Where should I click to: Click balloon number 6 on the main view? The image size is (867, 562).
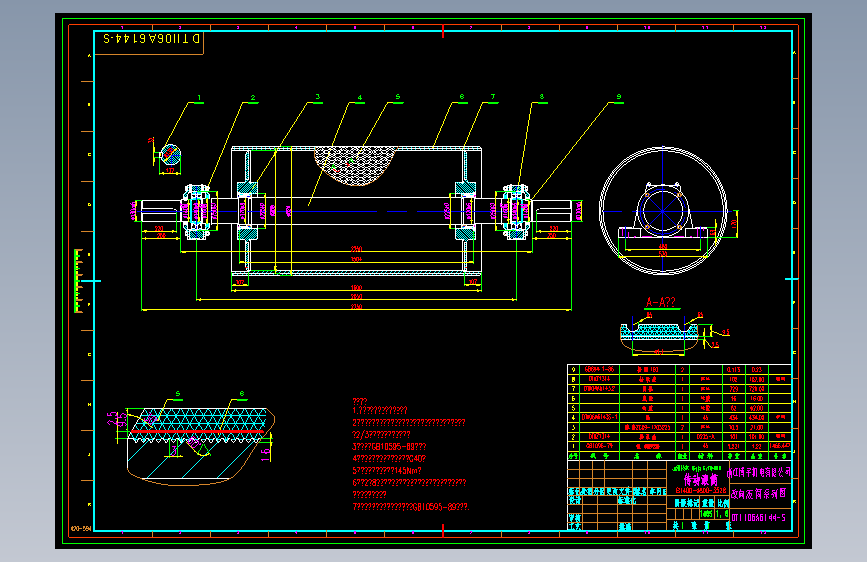click(x=462, y=97)
